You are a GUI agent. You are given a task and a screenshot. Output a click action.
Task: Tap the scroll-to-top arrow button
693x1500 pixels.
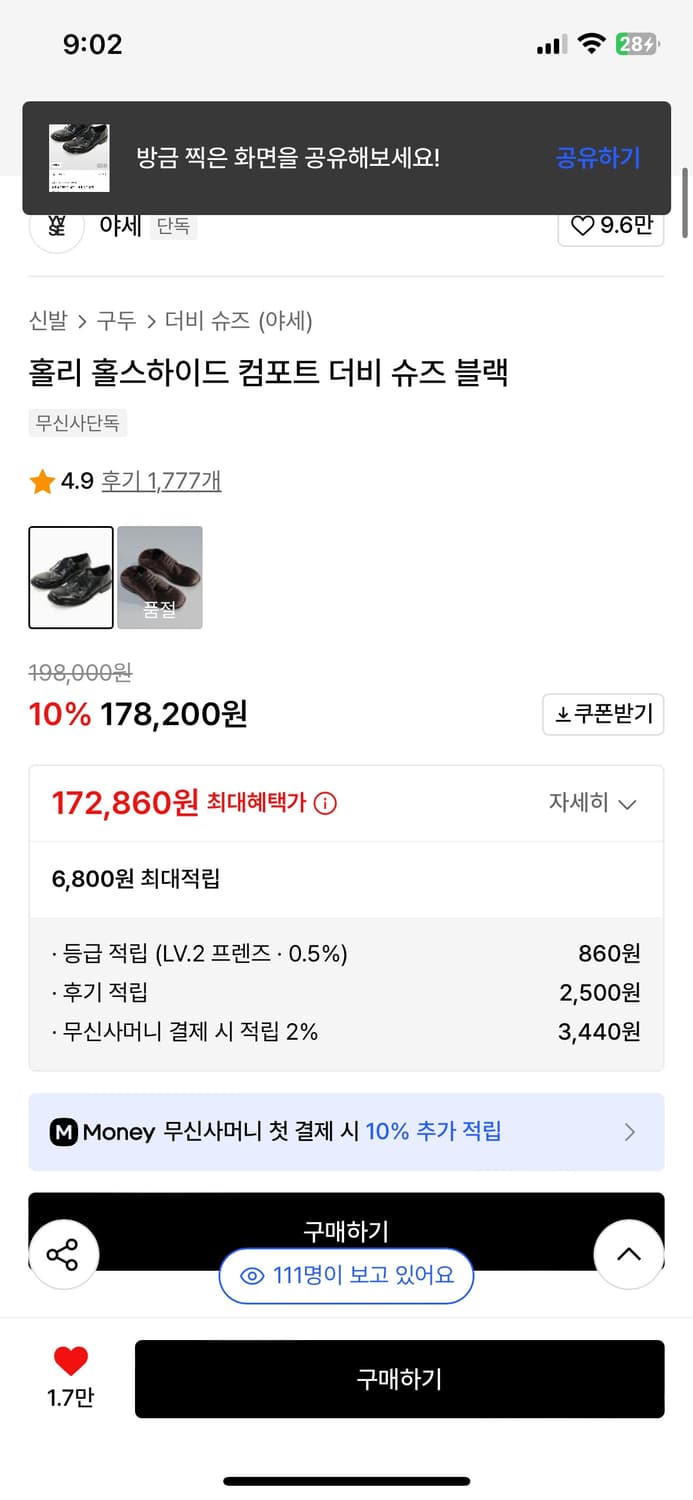pos(628,1254)
